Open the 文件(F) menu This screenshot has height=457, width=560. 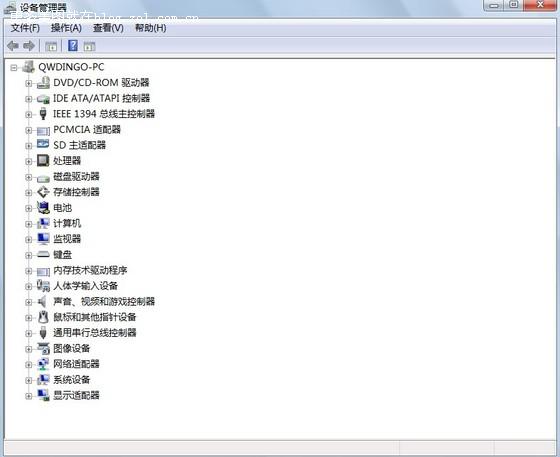(x=25, y=28)
